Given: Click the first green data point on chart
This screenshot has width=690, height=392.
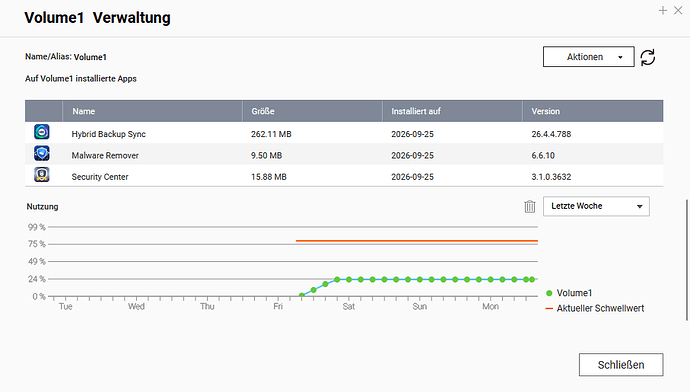Looking at the screenshot, I should click(x=302, y=295).
